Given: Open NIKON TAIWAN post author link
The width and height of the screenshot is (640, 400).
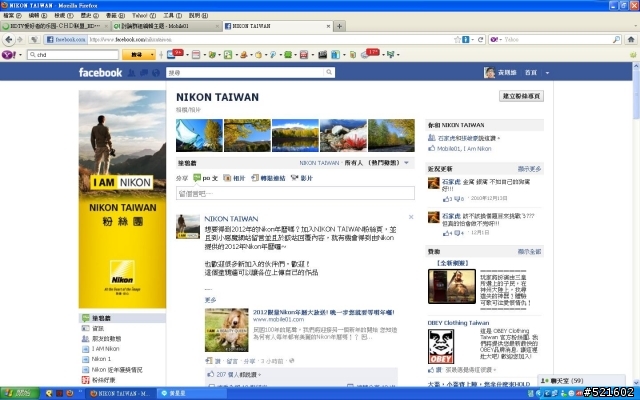Looking at the screenshot, I should pyautogui.click(x=231, y=219).
